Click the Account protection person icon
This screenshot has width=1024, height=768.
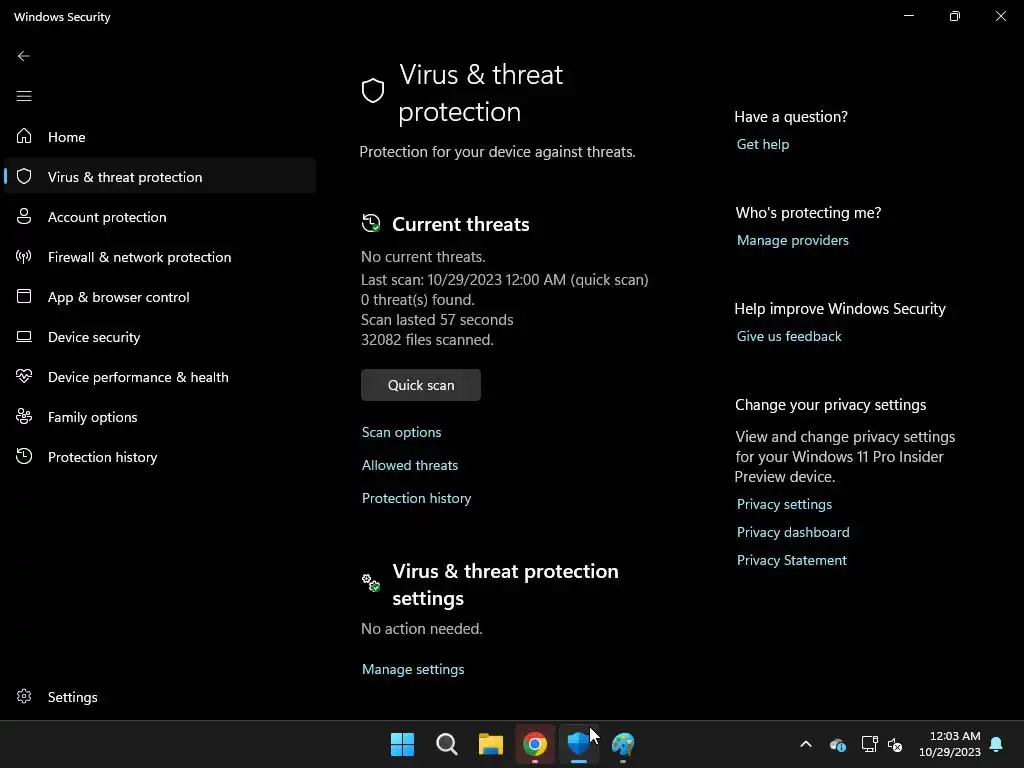coord(24,216)
